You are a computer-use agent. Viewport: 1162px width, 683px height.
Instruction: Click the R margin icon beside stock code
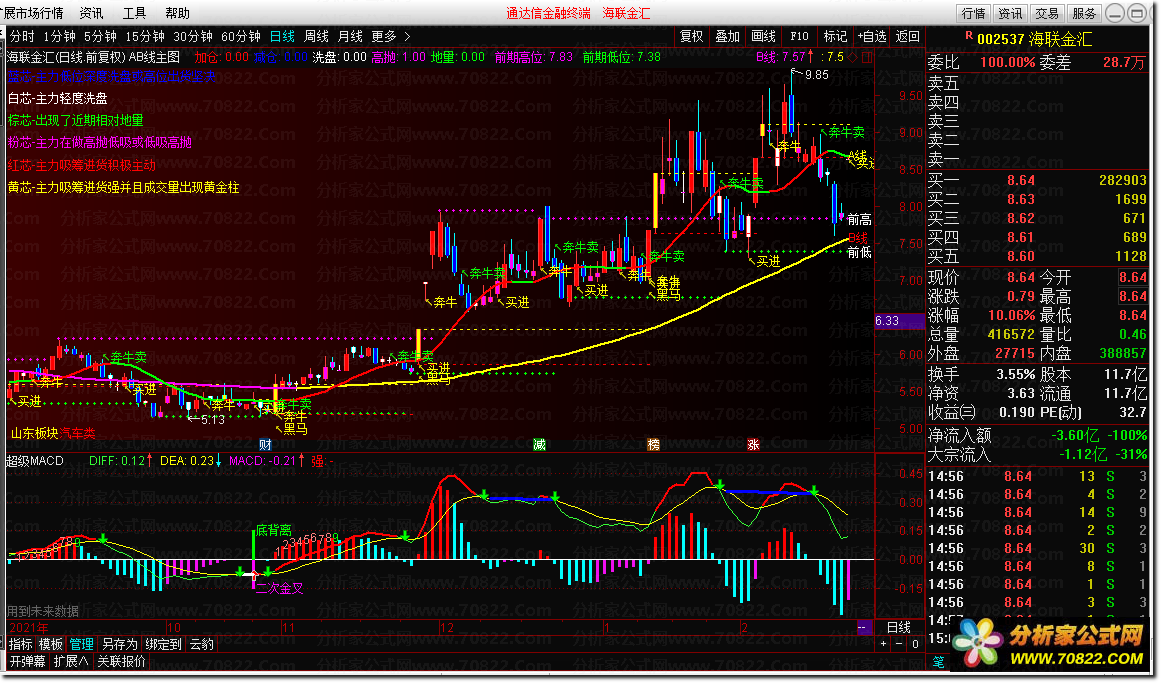969,36
